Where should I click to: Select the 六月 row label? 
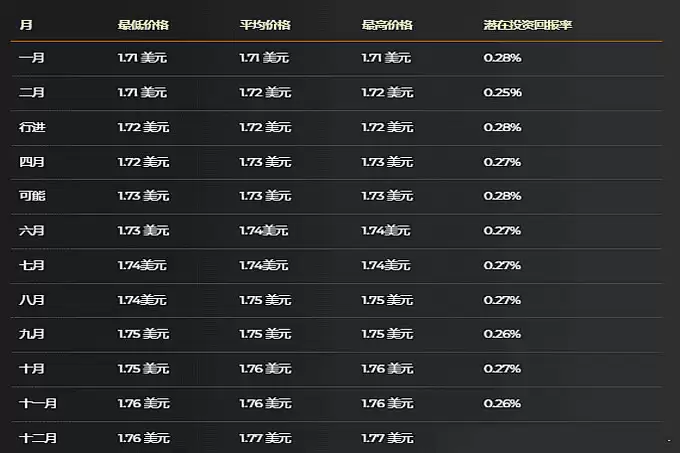(x=31, y=231)
